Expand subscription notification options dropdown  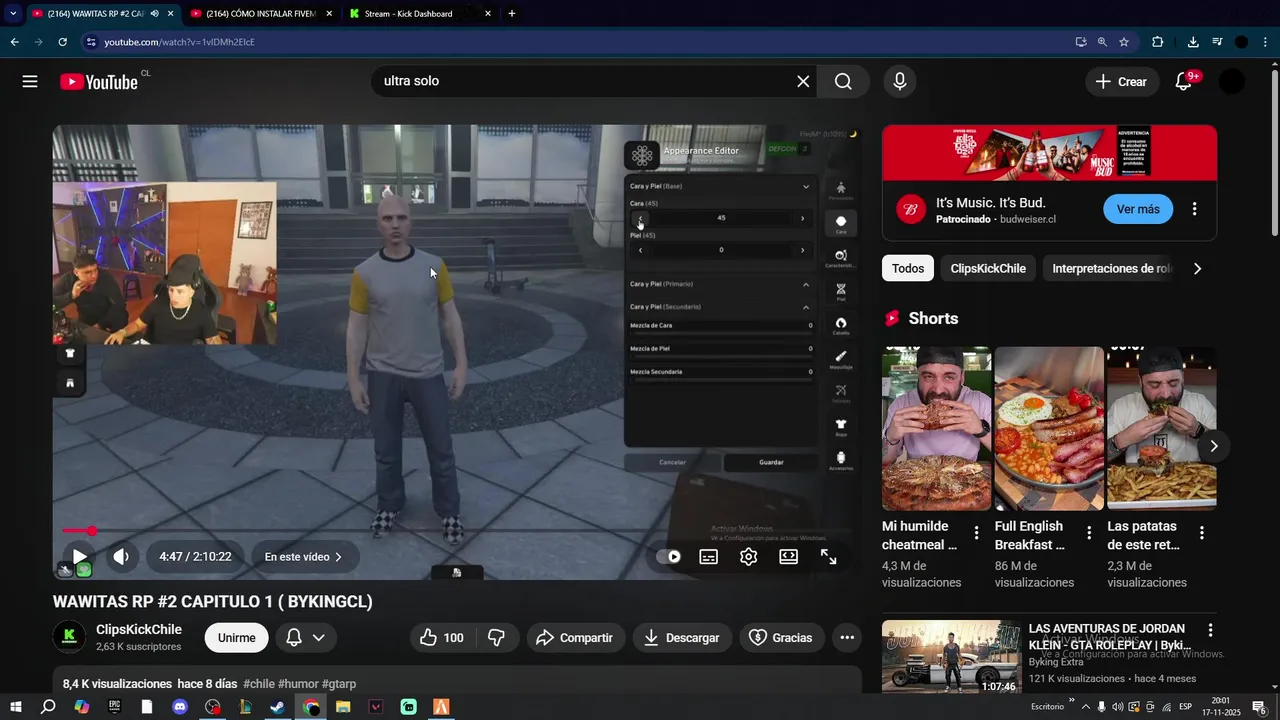pos(306,638)
